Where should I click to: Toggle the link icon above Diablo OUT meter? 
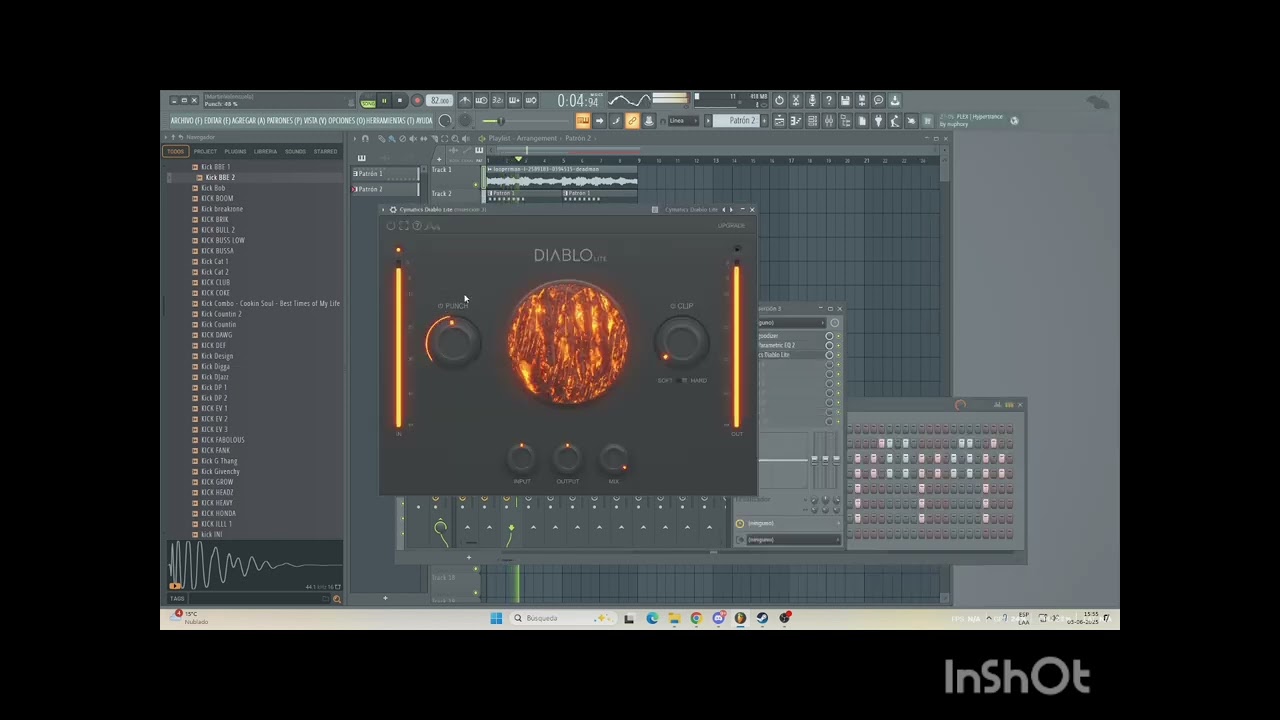[737, 249]
